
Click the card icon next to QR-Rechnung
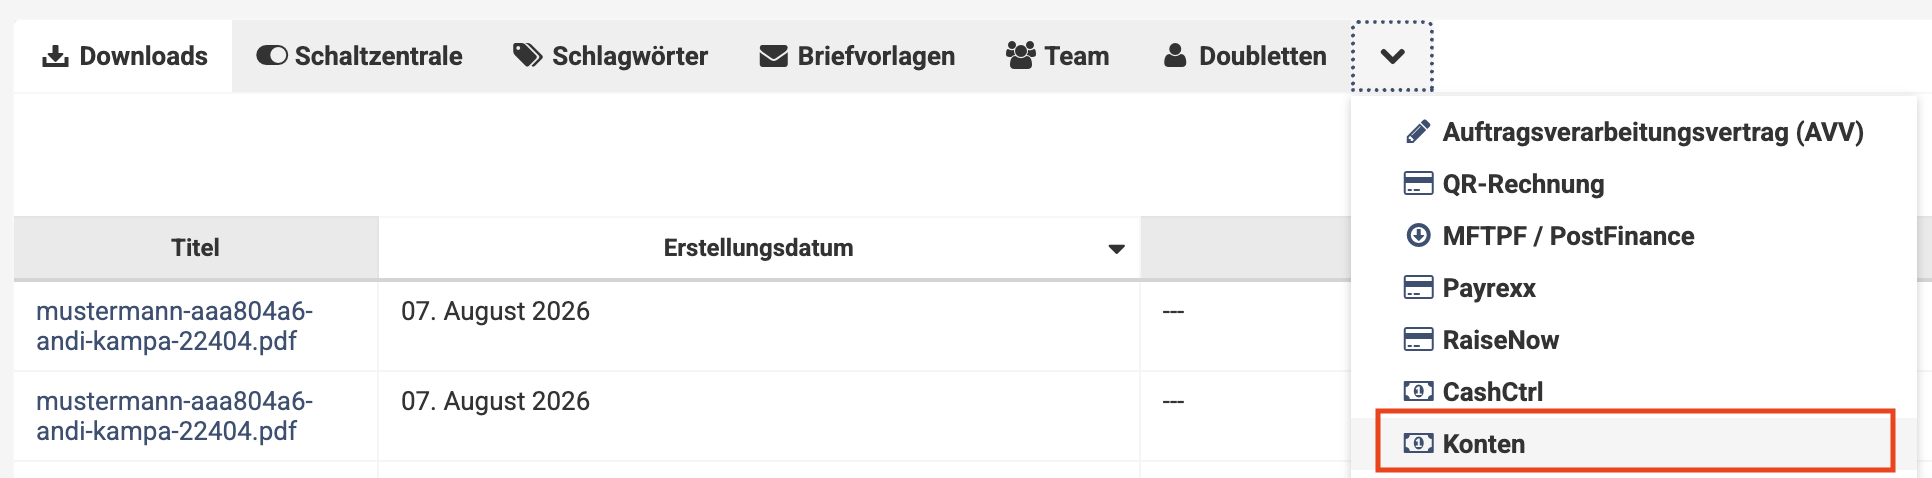click(1418, 184)
